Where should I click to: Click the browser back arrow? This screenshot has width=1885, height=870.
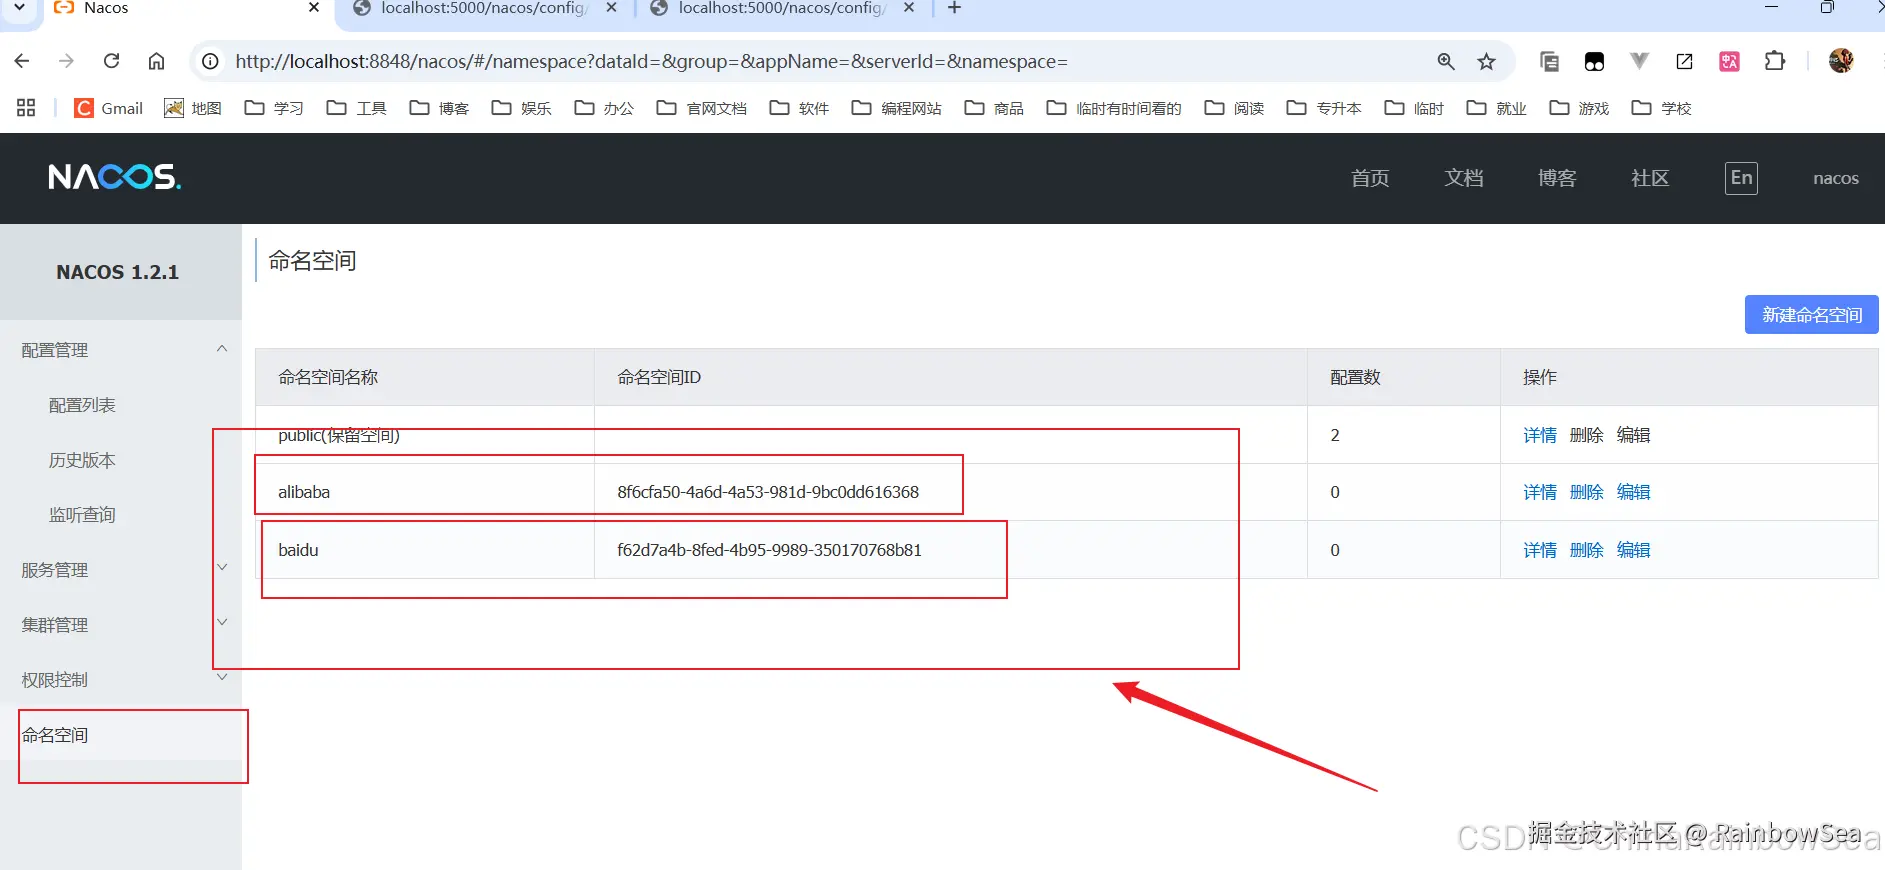22,61
